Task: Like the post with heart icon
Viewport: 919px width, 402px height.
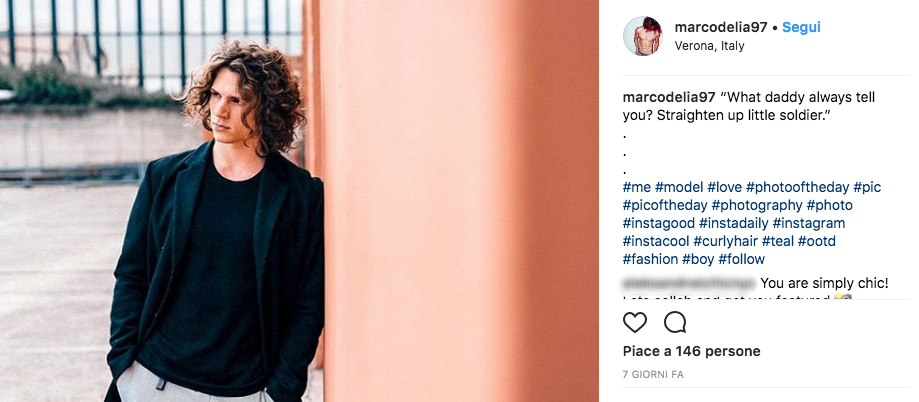Action: tap(635, 322)
